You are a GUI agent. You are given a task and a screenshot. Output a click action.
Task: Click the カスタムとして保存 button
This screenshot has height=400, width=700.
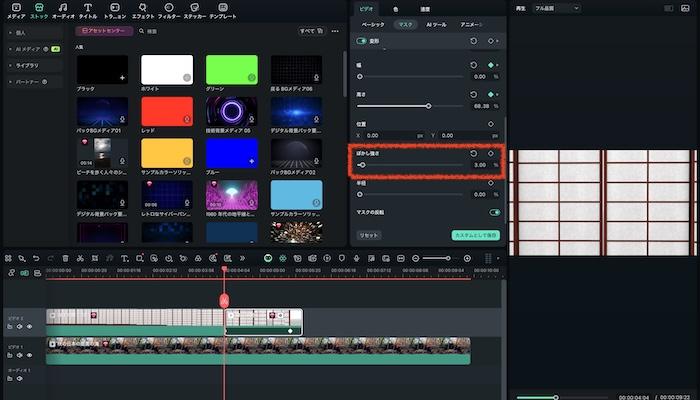coord(475,234)
